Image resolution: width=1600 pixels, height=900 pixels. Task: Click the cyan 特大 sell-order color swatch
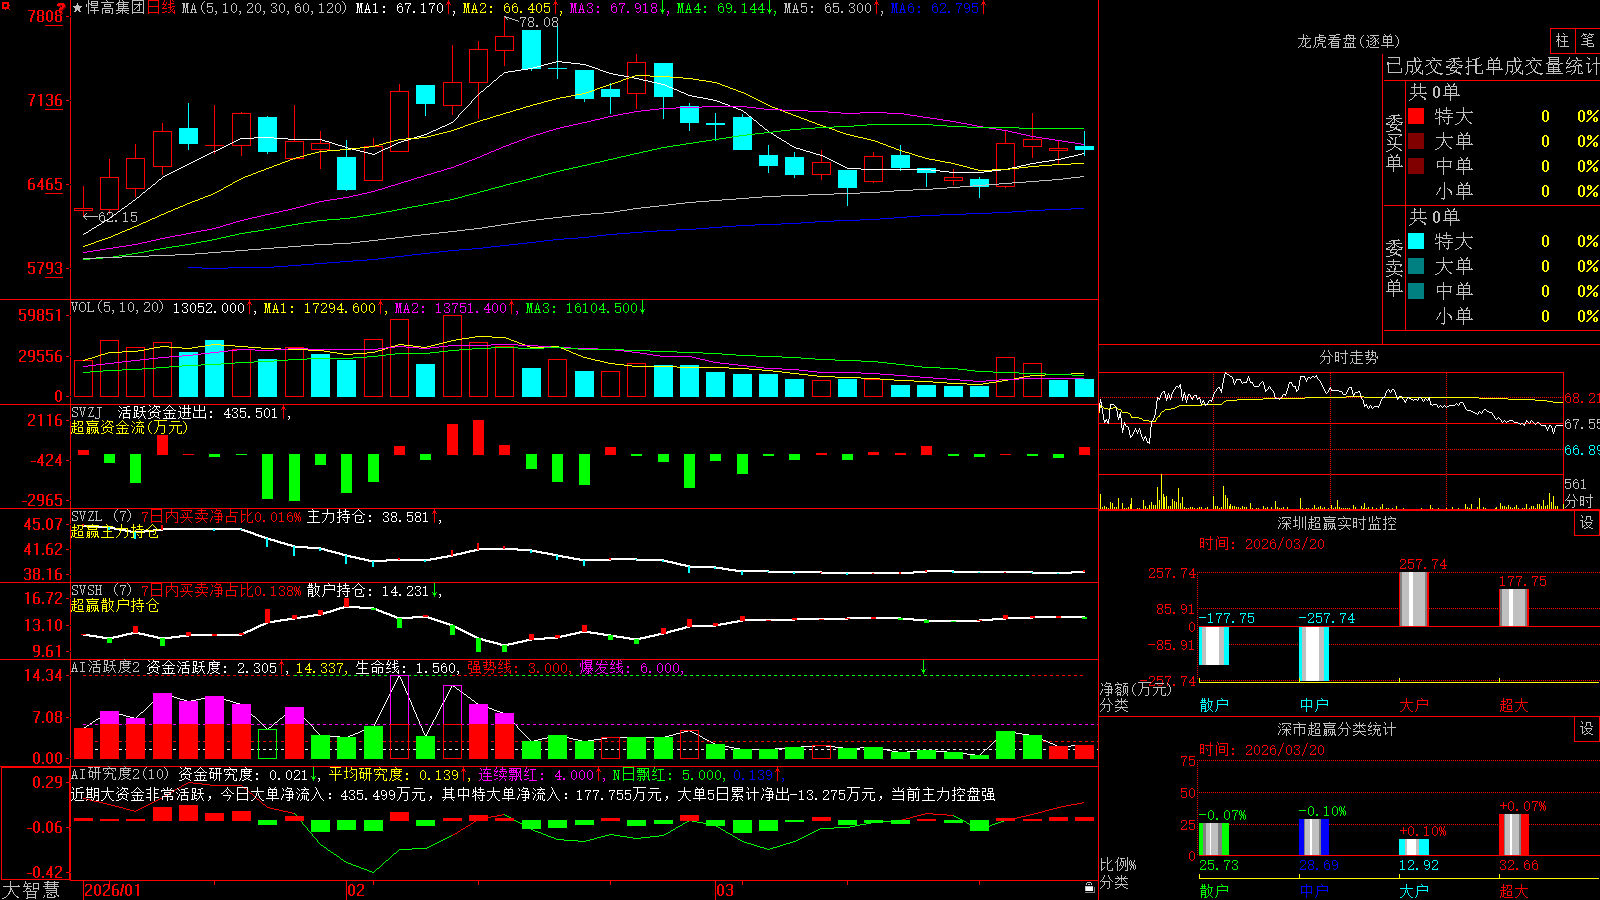coord(1416,241)
